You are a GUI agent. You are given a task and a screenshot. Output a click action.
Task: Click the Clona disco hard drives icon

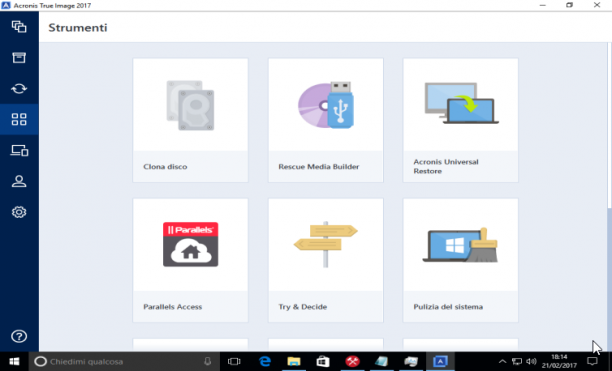point(190,105)
